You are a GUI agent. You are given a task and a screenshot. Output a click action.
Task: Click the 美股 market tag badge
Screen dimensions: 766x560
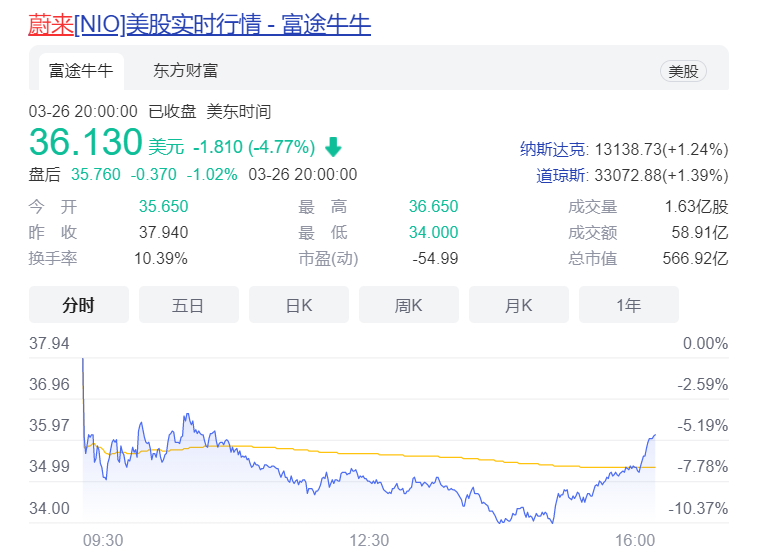click(684, 71)
